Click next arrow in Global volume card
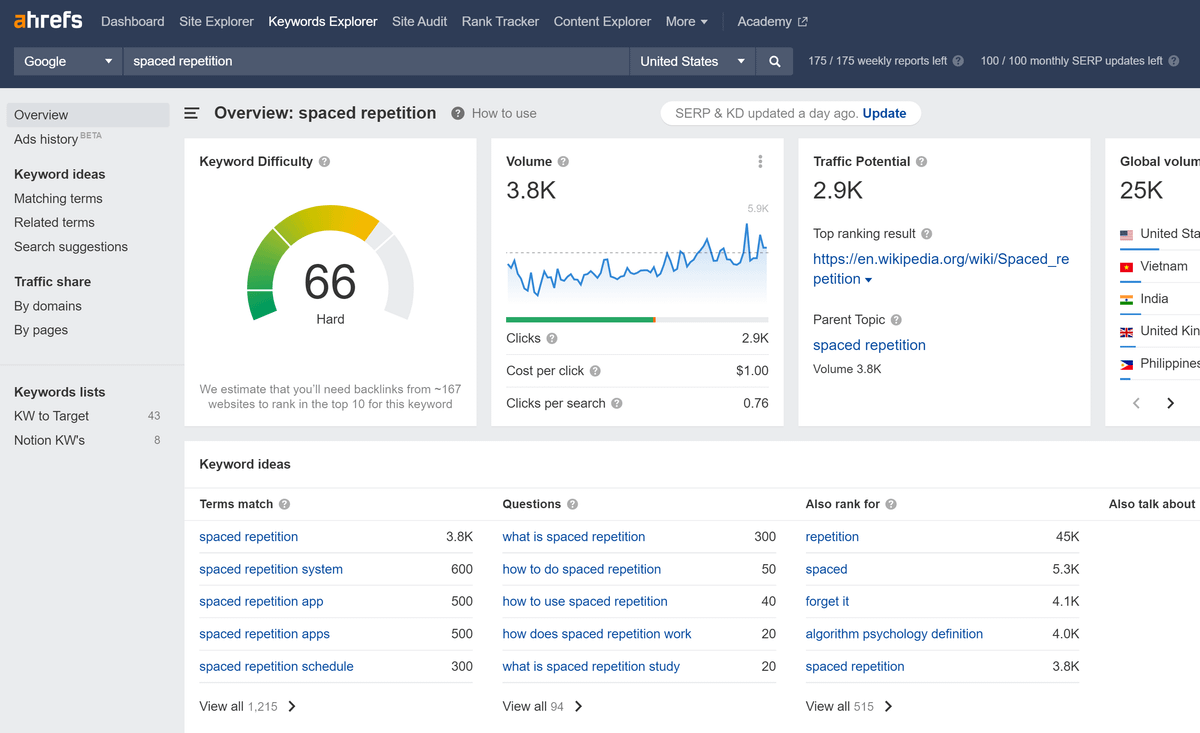 pyautogui.click(x=1170, y=403)
